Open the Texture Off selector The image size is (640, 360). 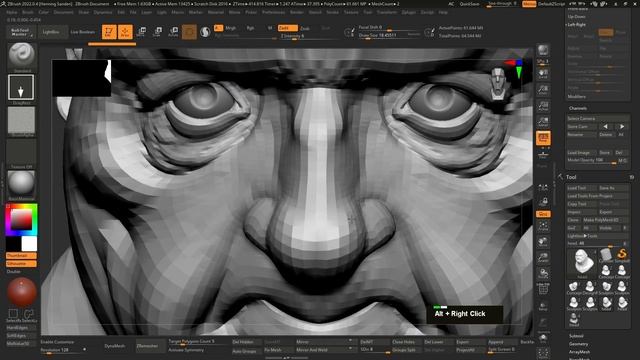[21, 152]
